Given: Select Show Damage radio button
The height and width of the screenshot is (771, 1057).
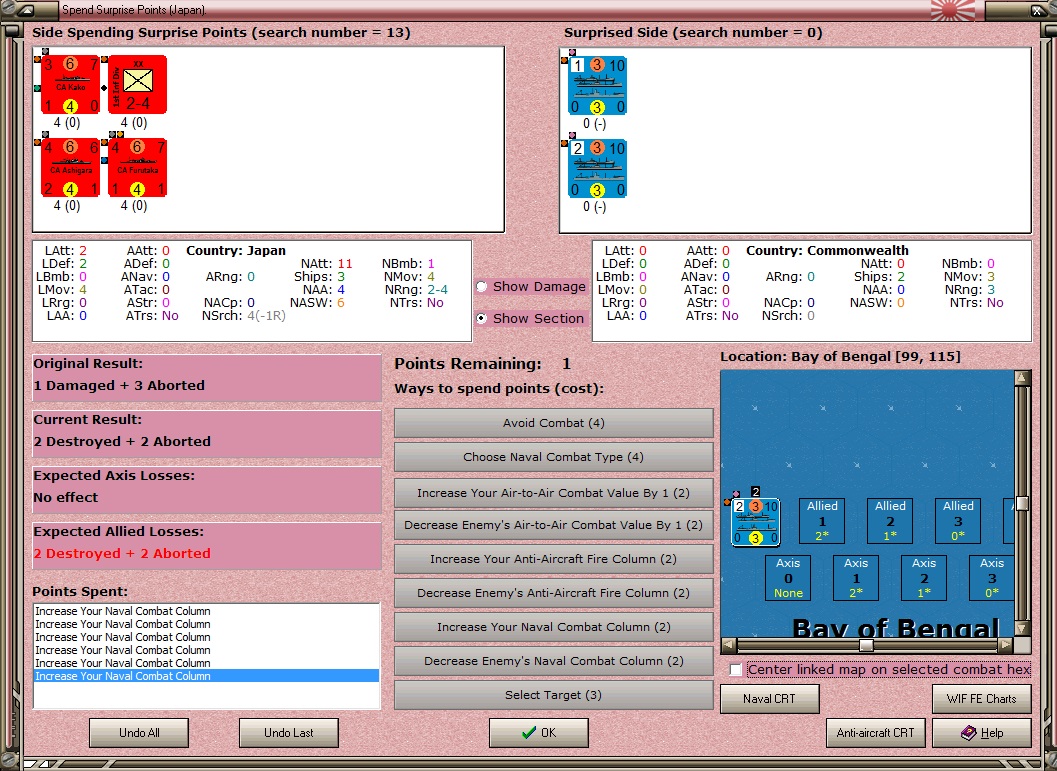Looking at the screenshot, I should click(481, 286).
